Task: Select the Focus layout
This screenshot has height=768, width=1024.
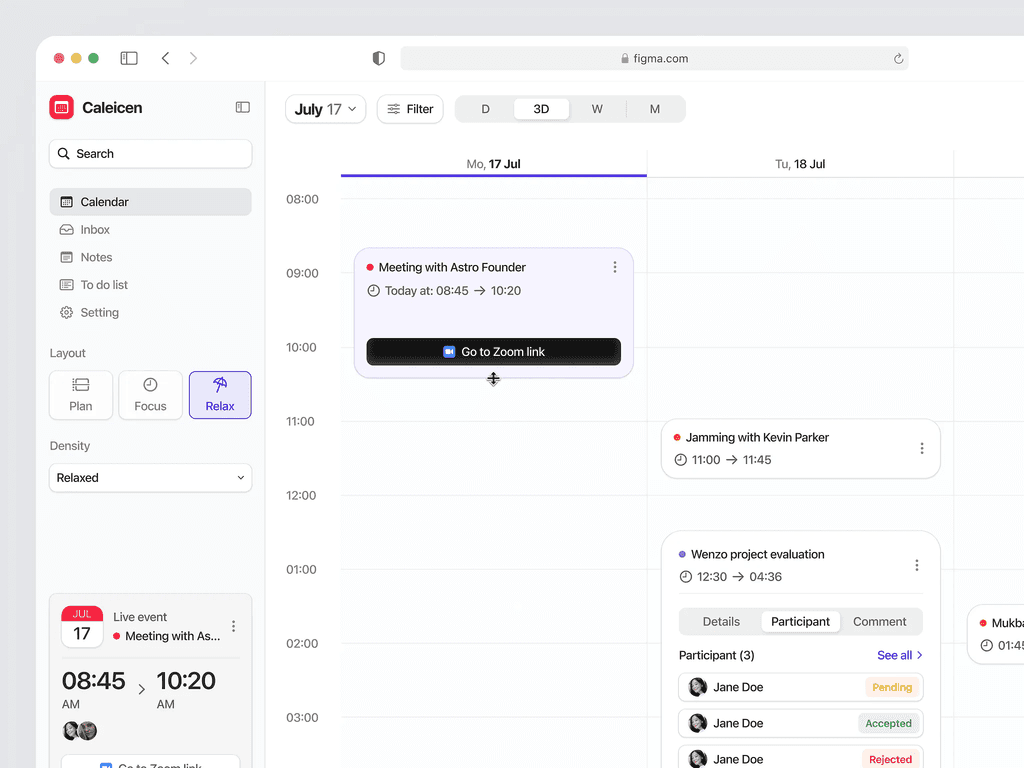Action: click(x=150, y=395)
